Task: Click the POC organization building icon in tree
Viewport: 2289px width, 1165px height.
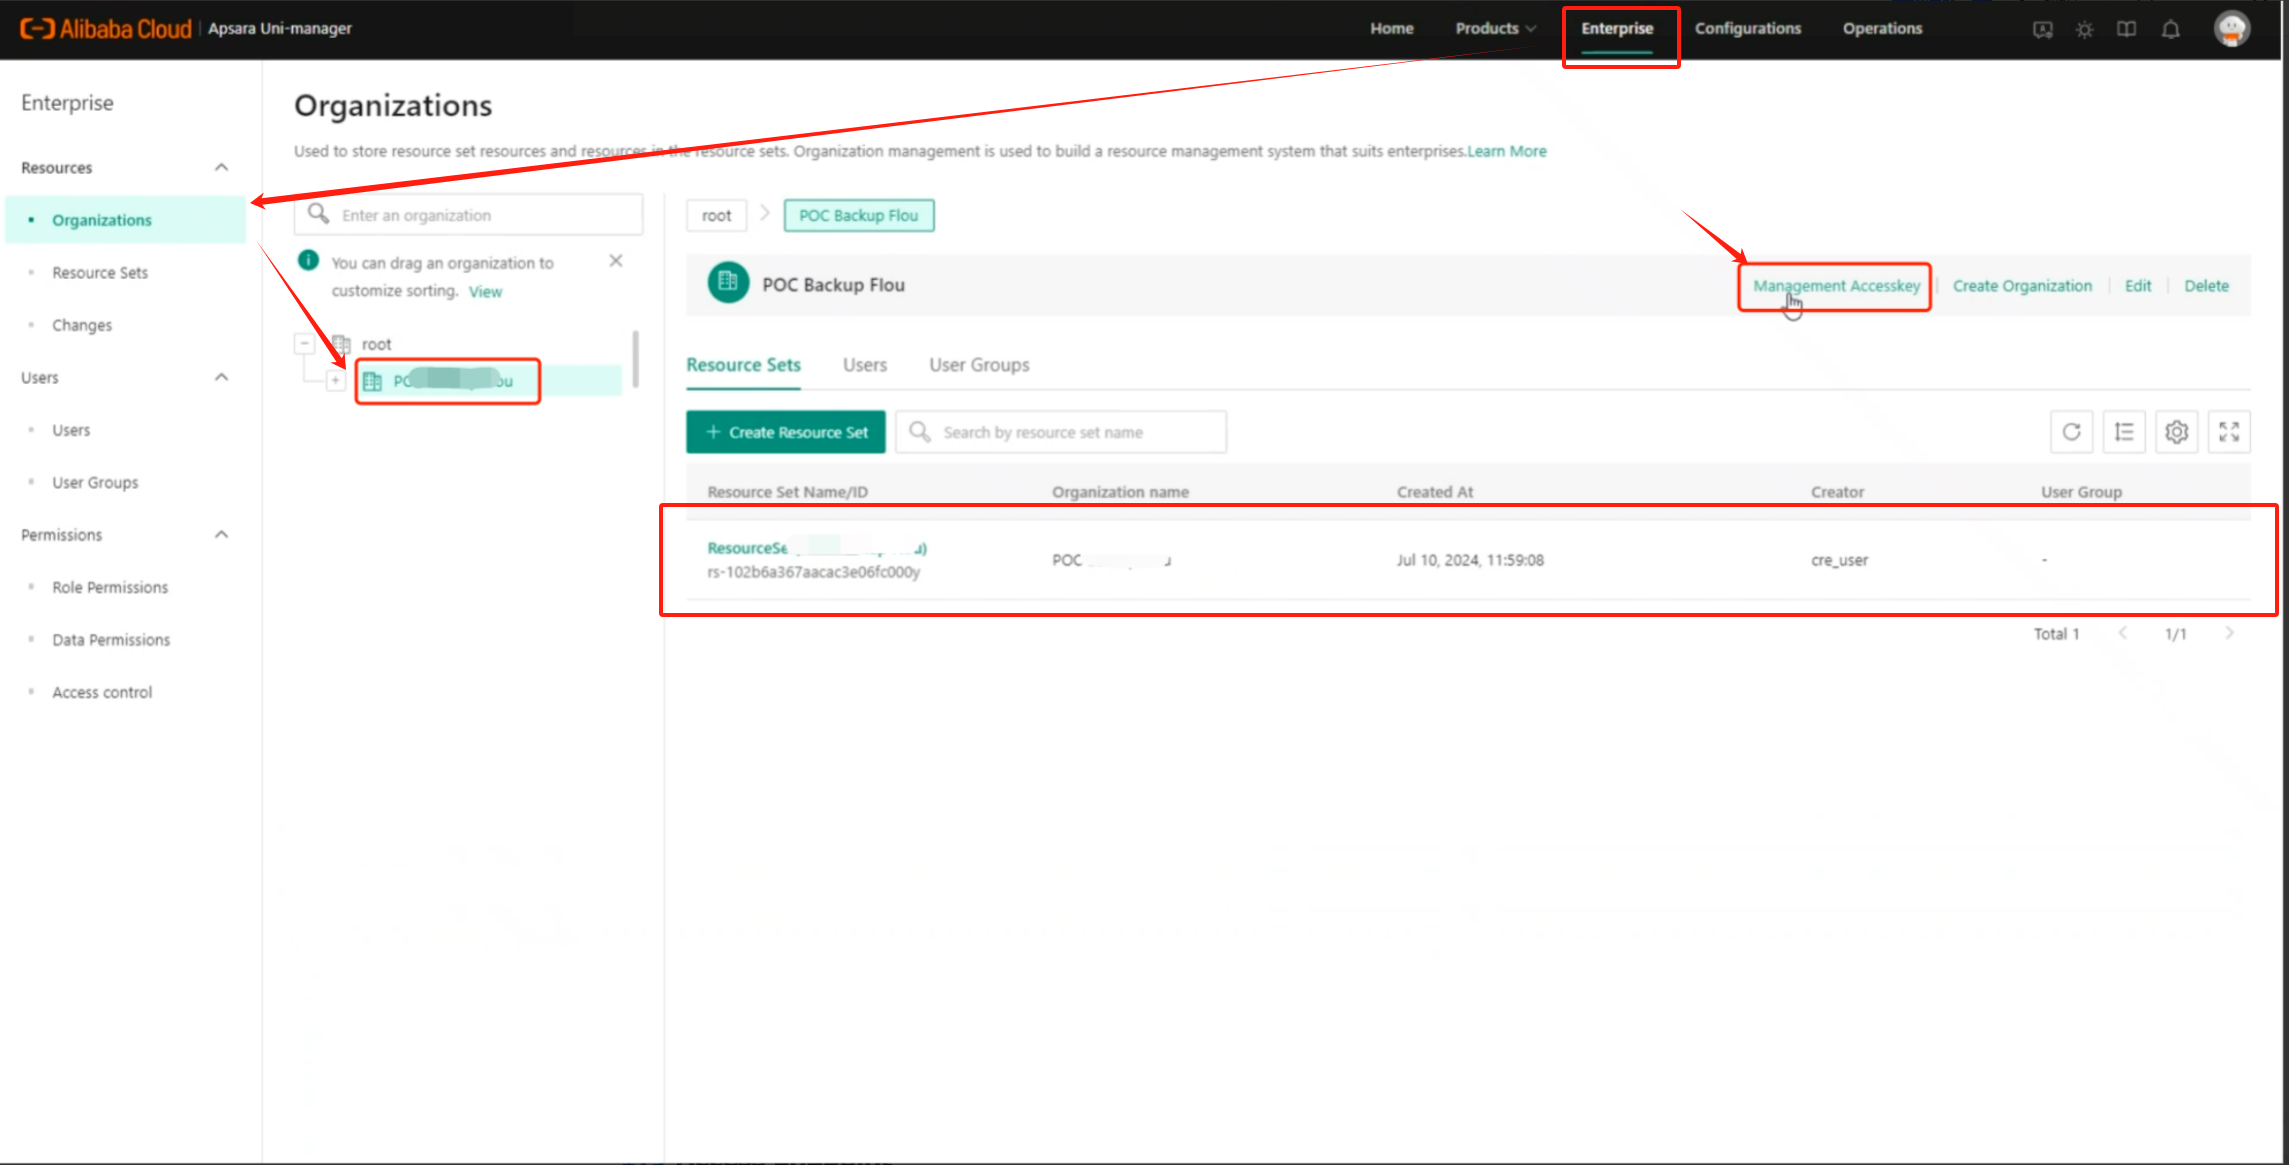Action: coord(373,381)
